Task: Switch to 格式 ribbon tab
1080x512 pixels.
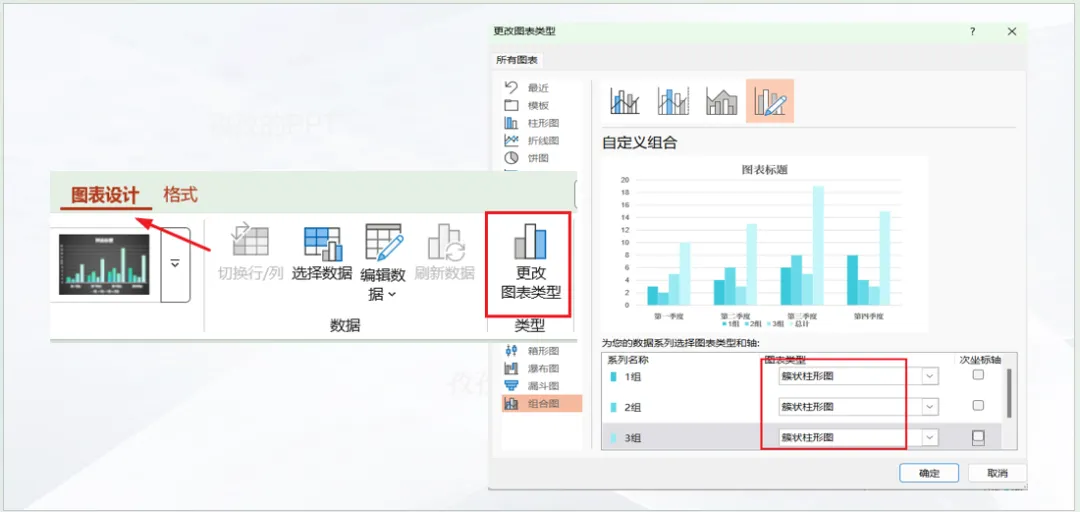Action: (180, 195)
